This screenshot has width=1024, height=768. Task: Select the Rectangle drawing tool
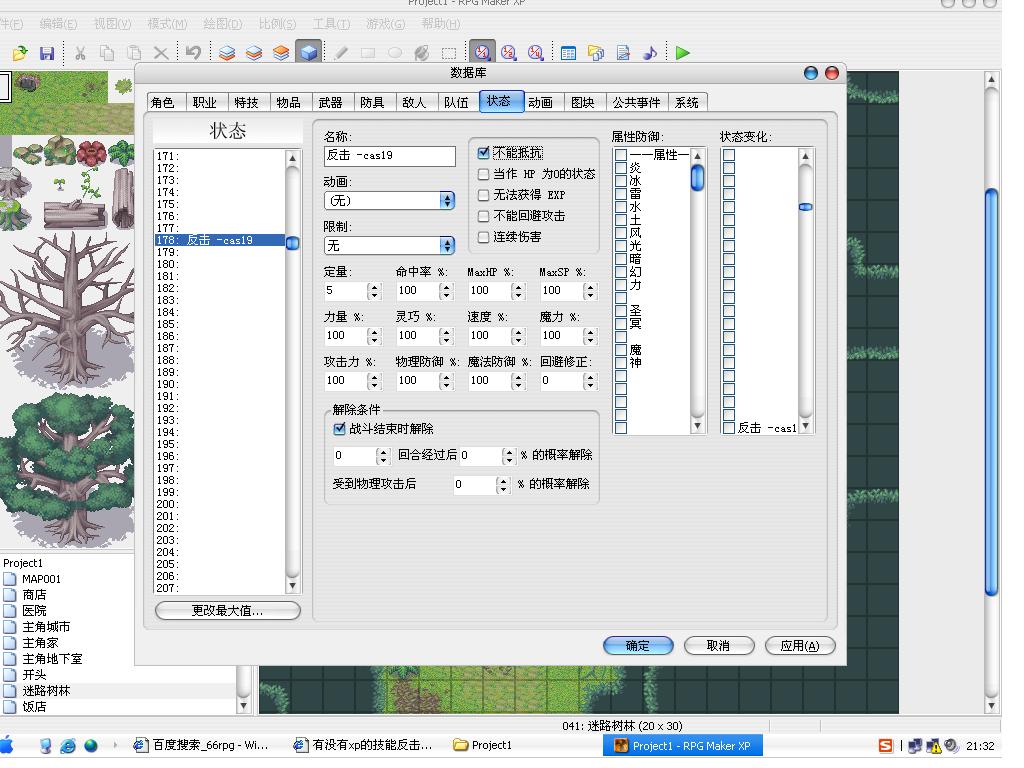tap(368, 53)
